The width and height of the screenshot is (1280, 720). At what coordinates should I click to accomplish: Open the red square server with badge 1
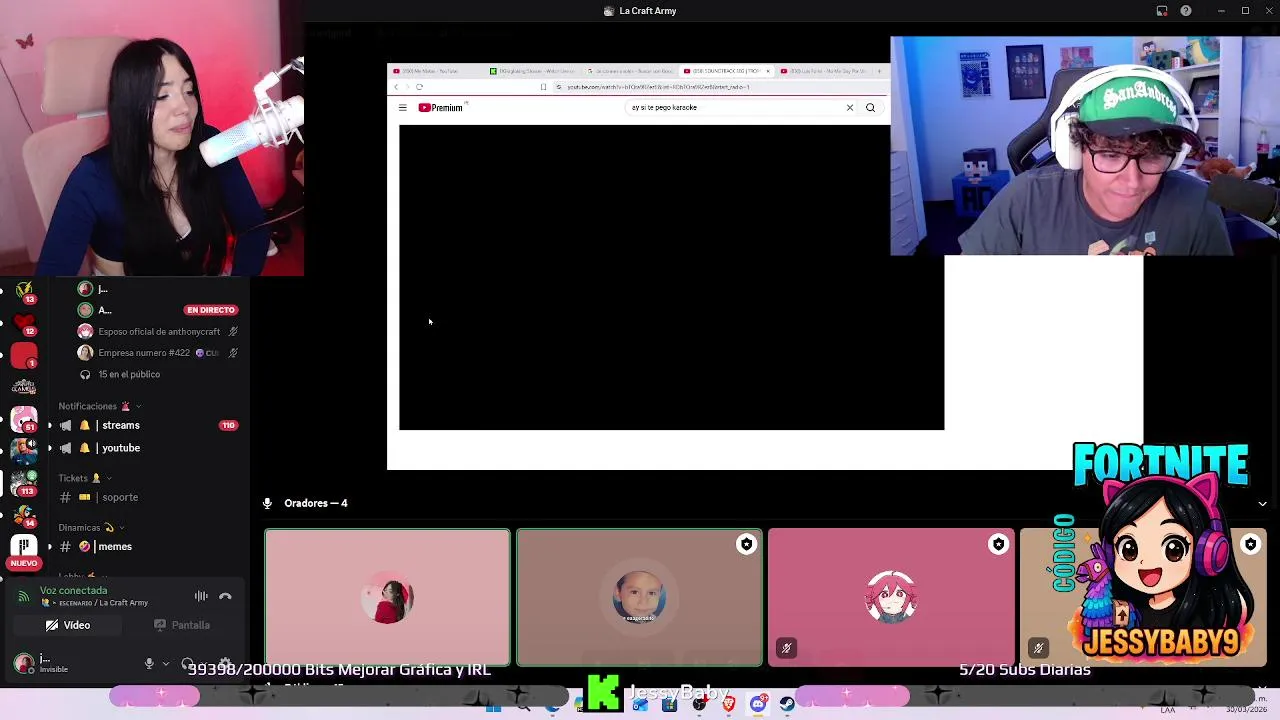[24, 356]
